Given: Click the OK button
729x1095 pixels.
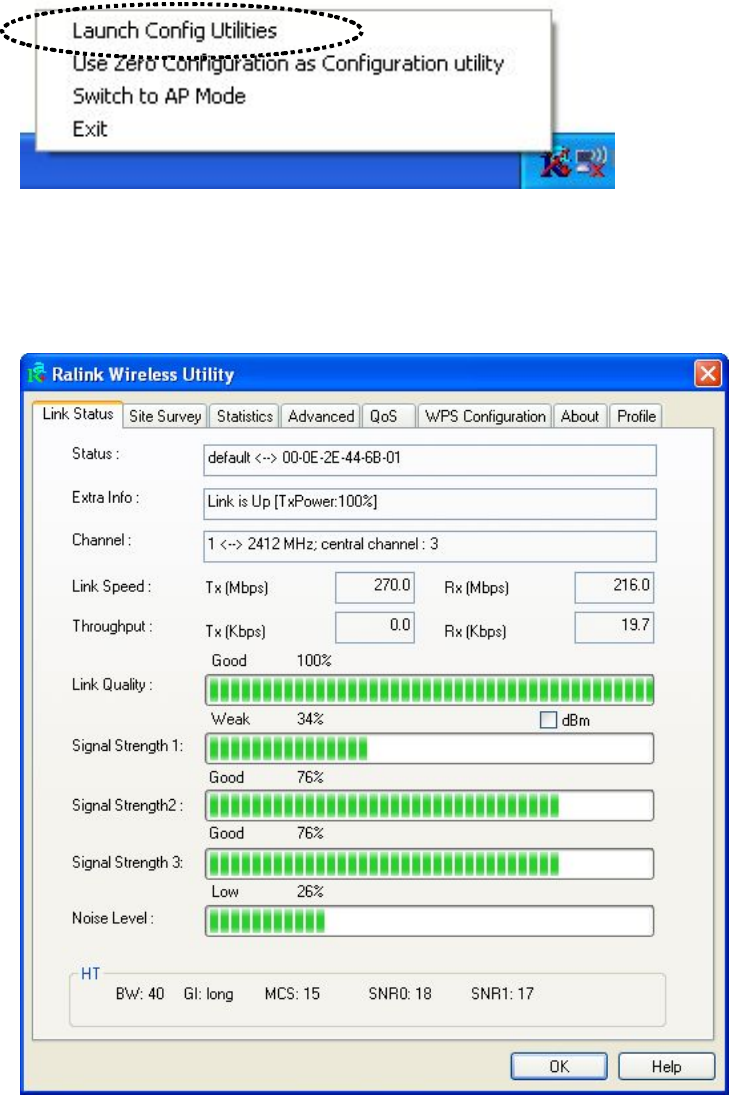Looking at the screenshot, I should click(559, 1066).
